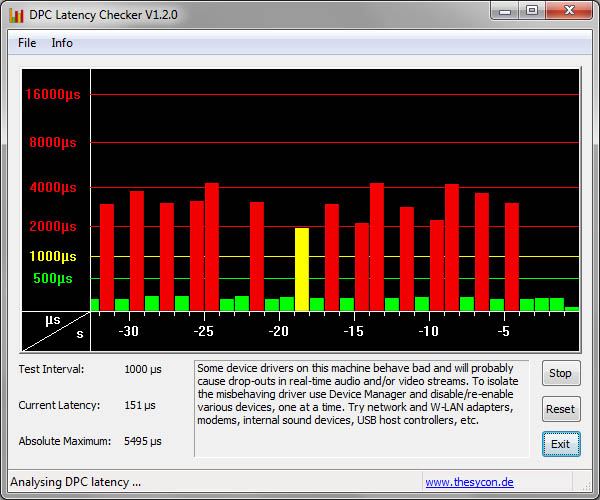Click the Analysing DPC latency status text
The height and width of the screenshot is (500, 600).
76,482
